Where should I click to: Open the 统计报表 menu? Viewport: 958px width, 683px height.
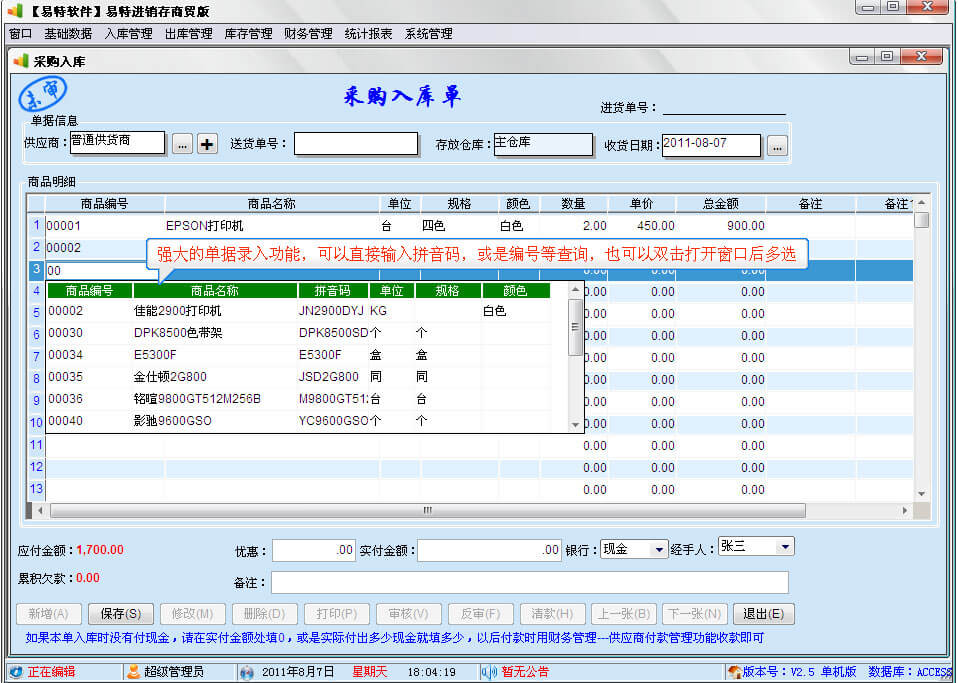(x=368, y=34)
